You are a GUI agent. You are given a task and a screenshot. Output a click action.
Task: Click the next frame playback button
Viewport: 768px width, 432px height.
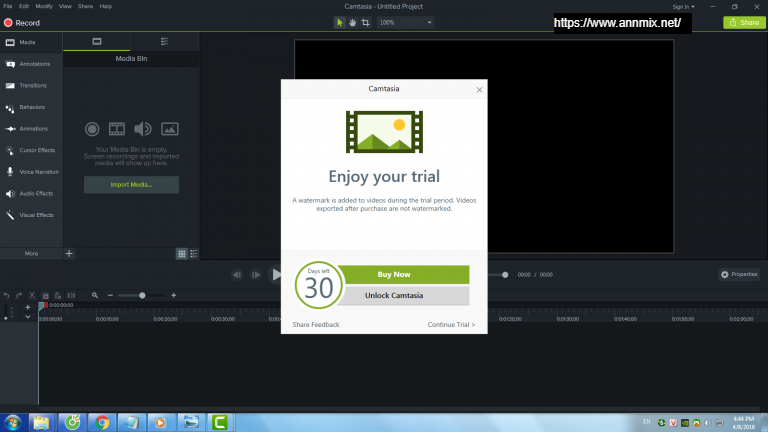tap(256, 275)
